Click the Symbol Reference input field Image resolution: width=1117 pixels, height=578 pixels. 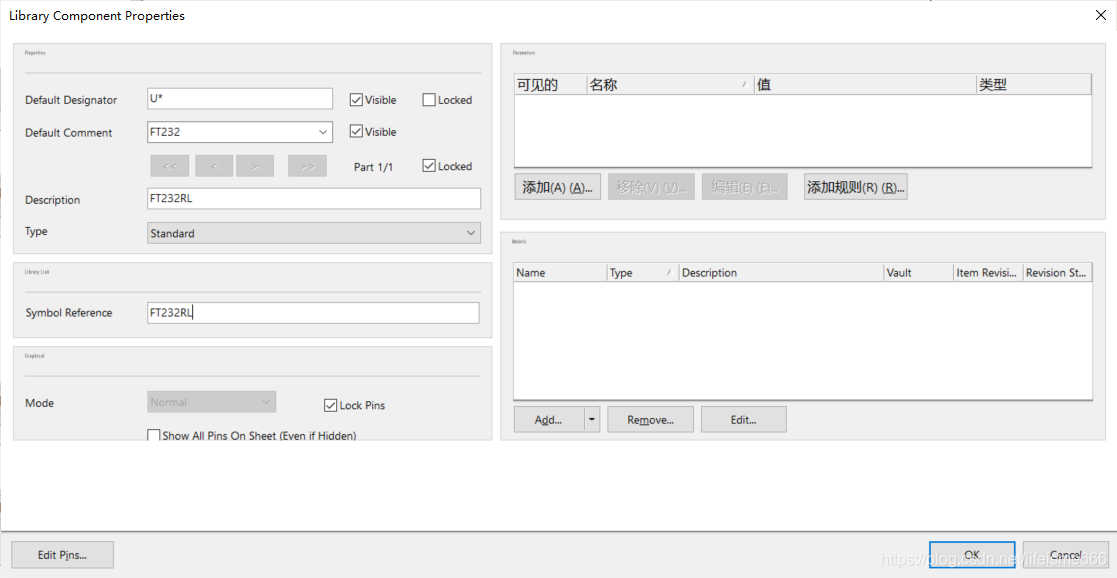313,312
